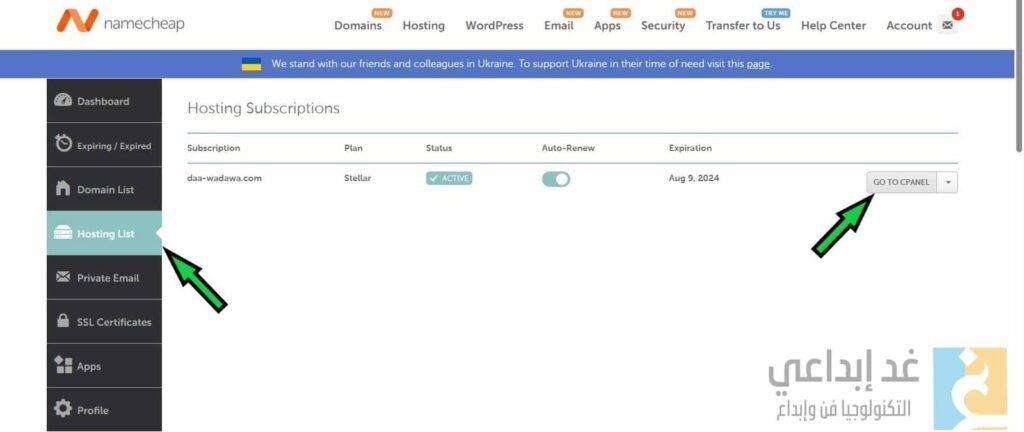The image size is (1024, 432).
Task: Click the Expiring / Expired clock icon
Action: 63,144
